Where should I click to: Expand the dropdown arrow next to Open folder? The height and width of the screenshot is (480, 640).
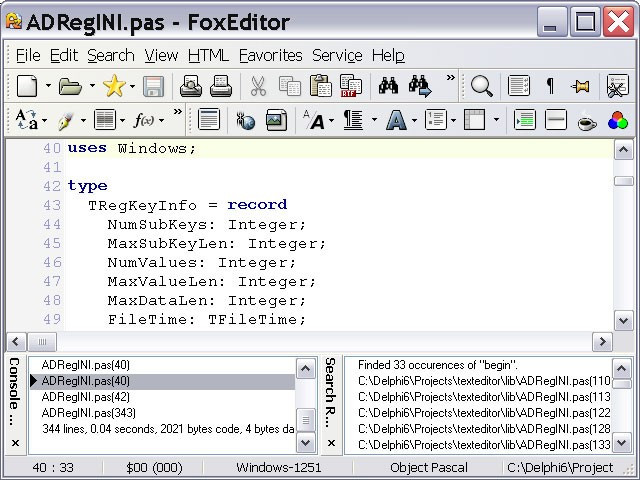[x=92, y=86]
